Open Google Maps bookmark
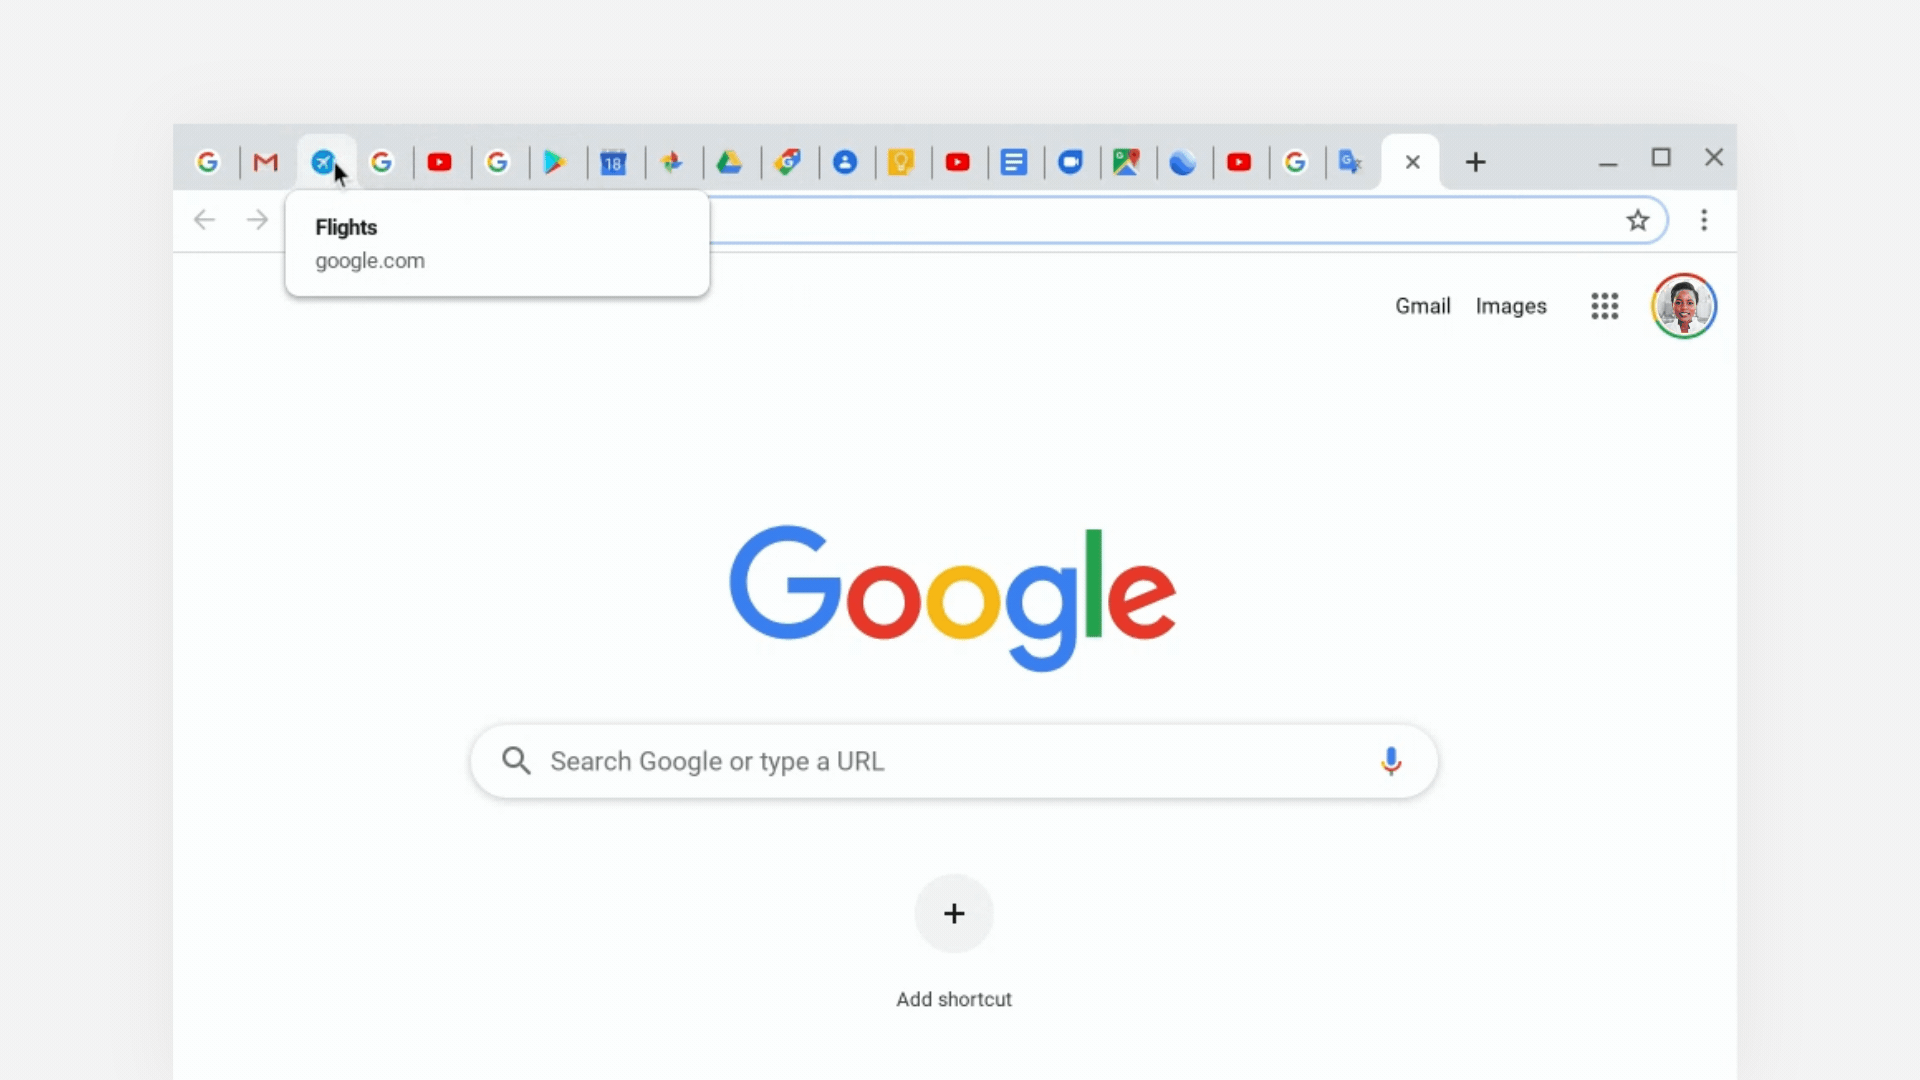Screen dimensions: 1920x1080 pos(1126,162)
